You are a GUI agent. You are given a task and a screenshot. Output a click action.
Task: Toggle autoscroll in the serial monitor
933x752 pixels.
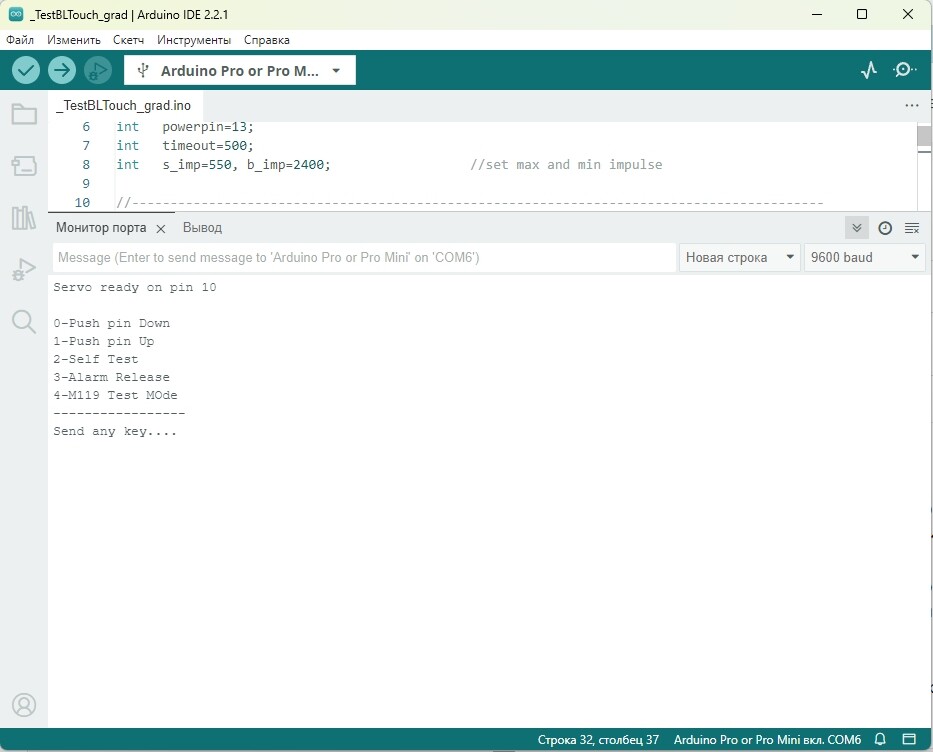(856, 228)
